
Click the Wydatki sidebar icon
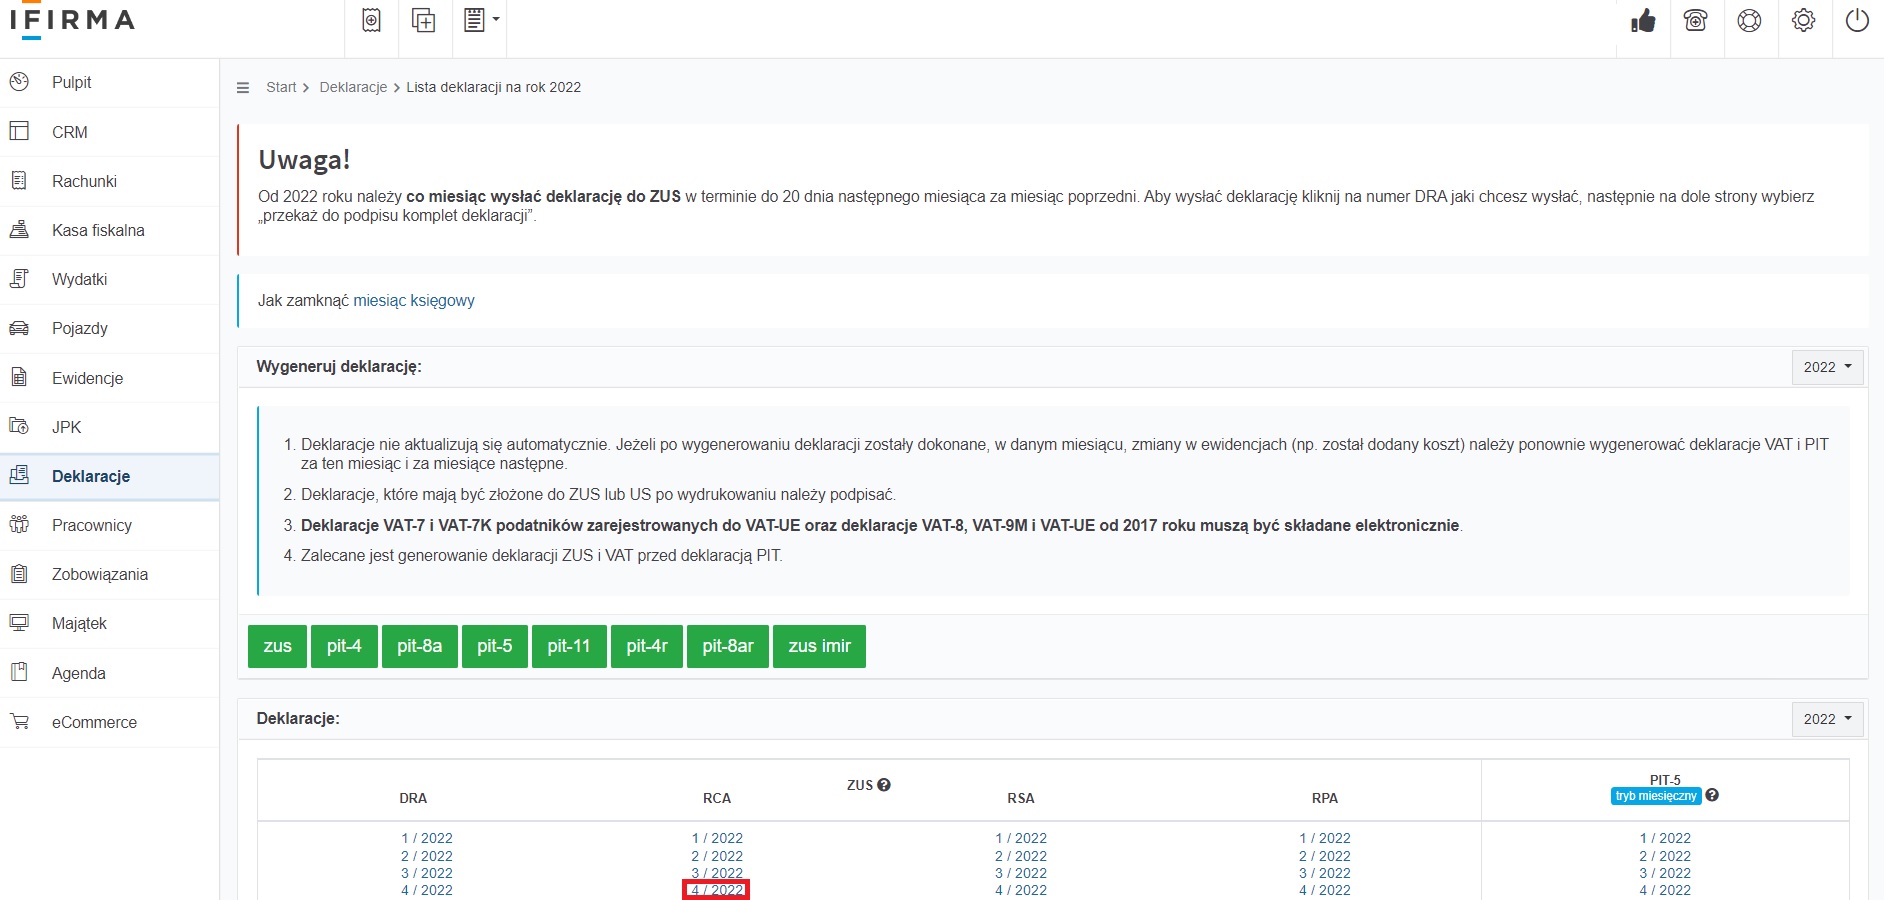click(19, 278)
